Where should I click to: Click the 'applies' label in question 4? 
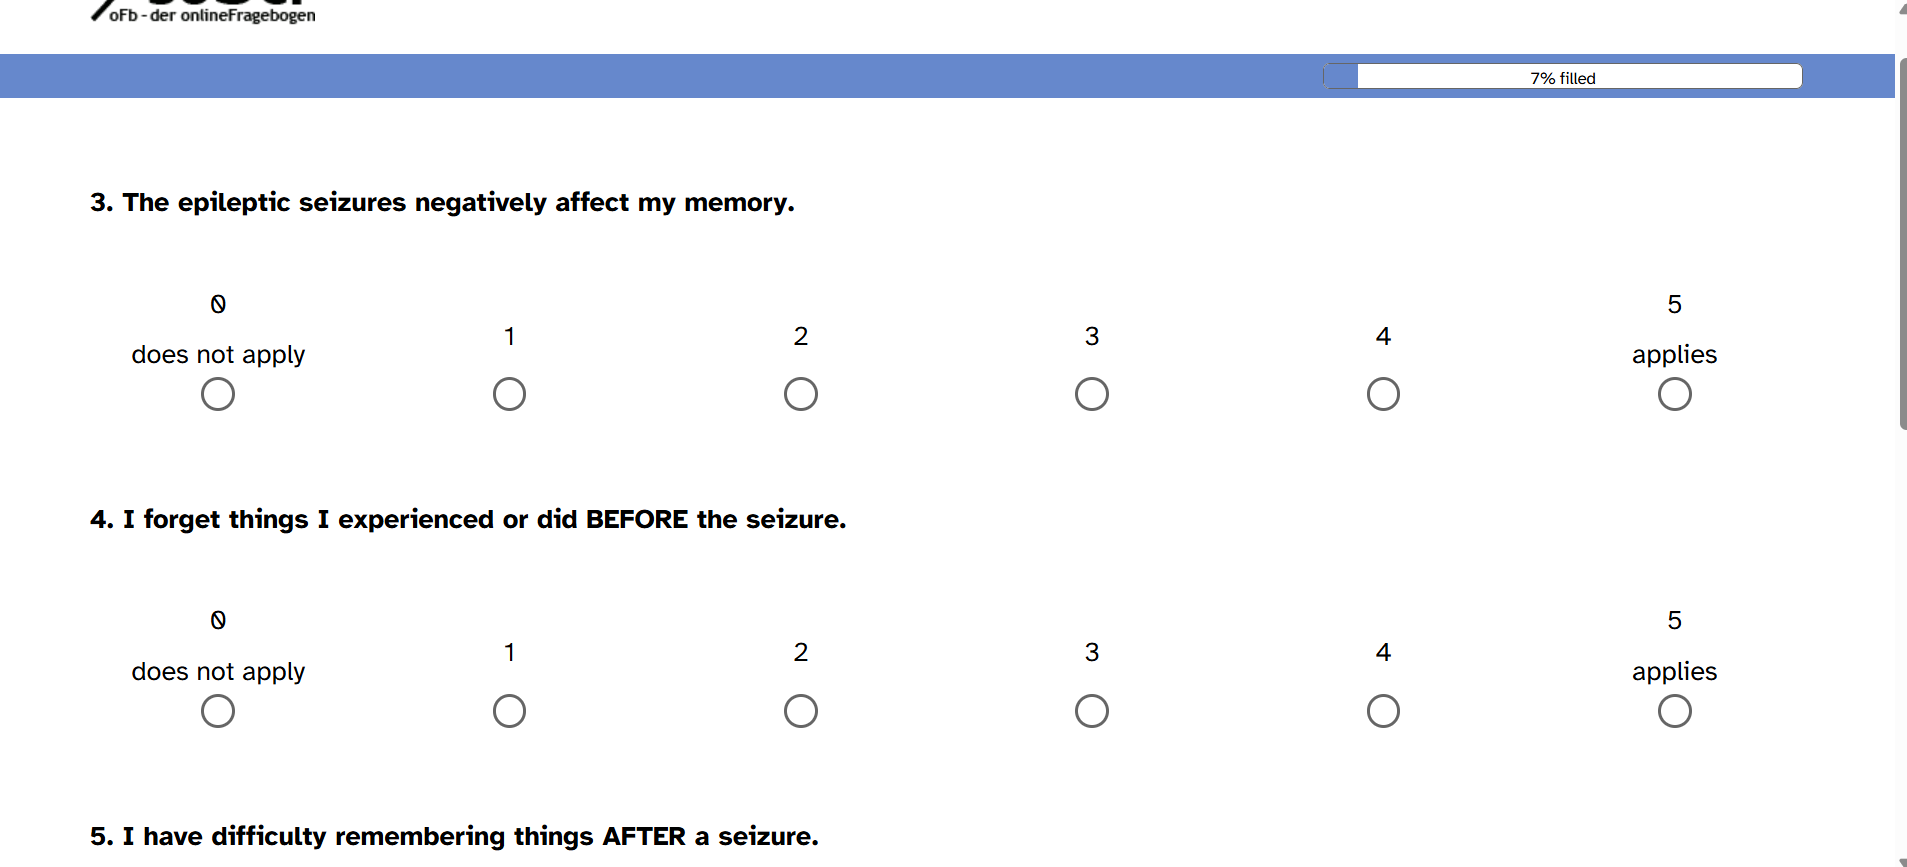[1674, 672]
